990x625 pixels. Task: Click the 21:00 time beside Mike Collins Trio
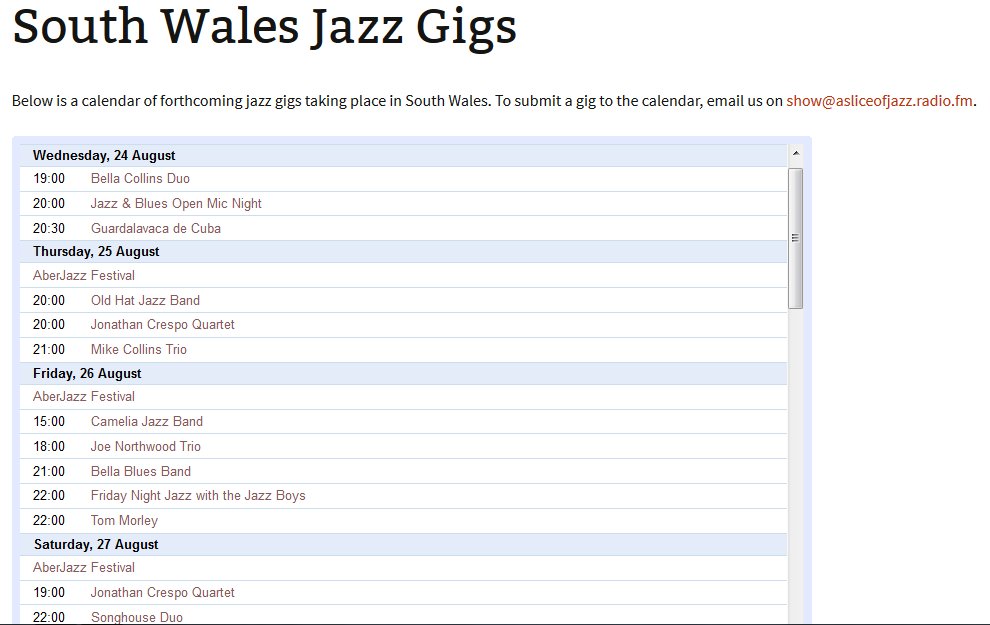coord(49,349)
